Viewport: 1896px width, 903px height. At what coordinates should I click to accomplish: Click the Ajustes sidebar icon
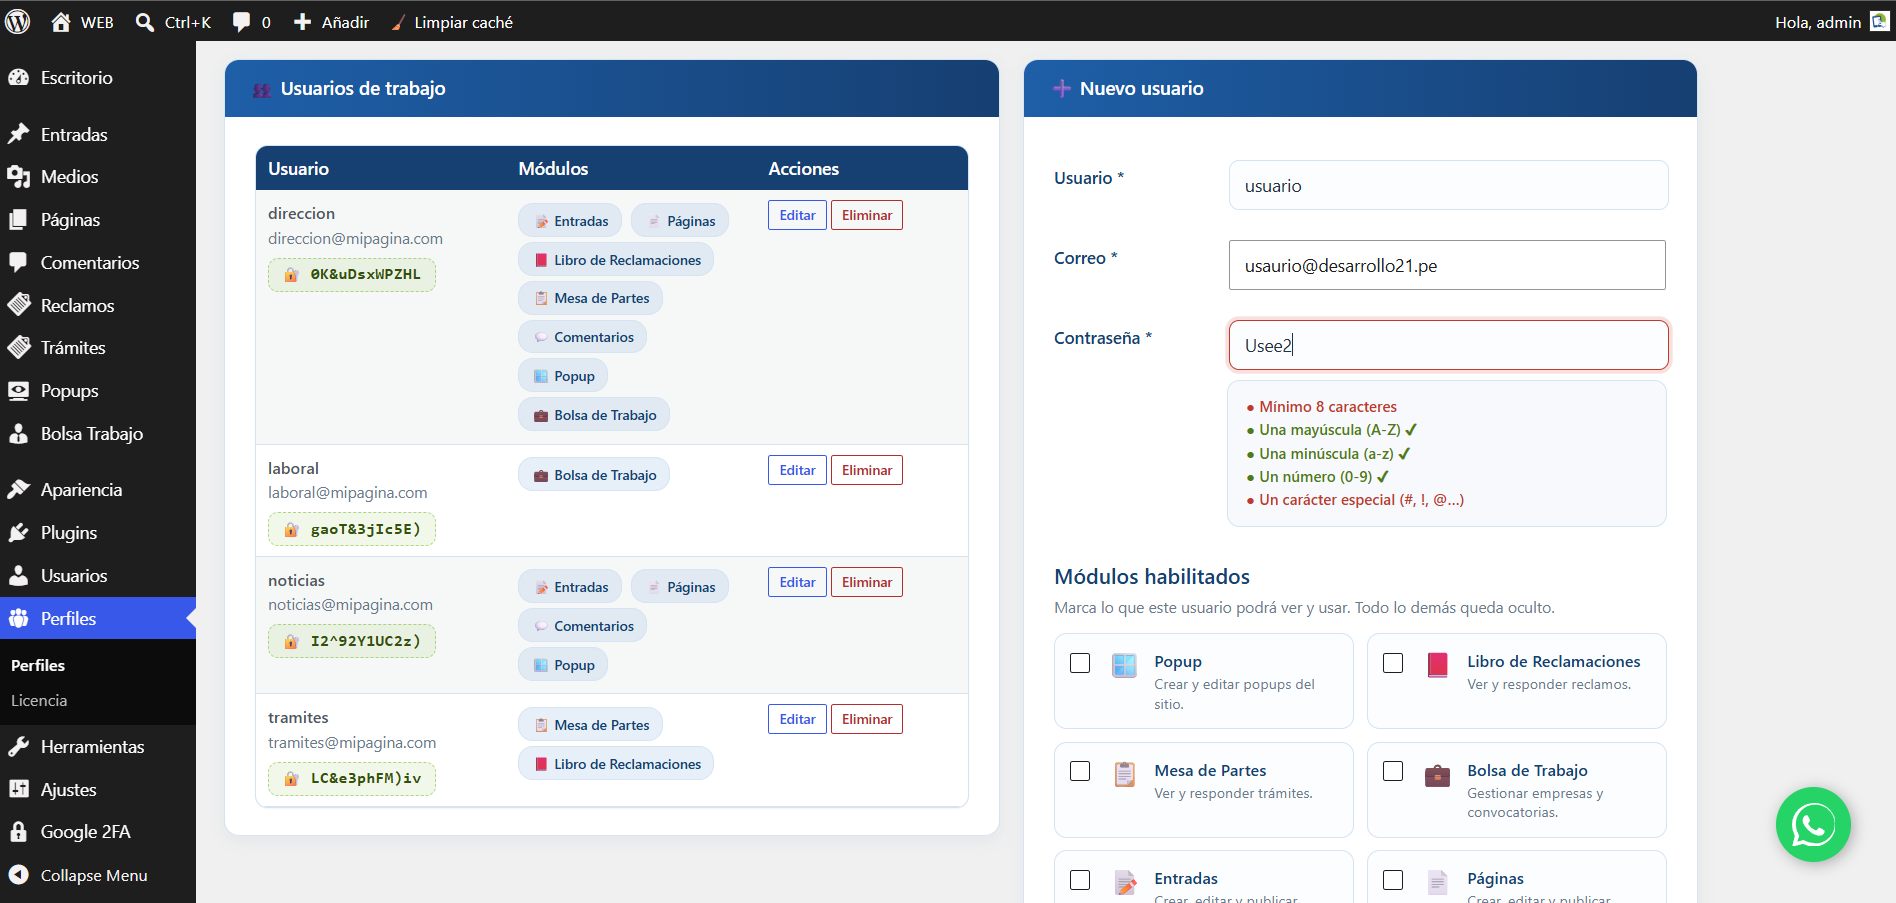pyautogui.click(x=19, y=790)
